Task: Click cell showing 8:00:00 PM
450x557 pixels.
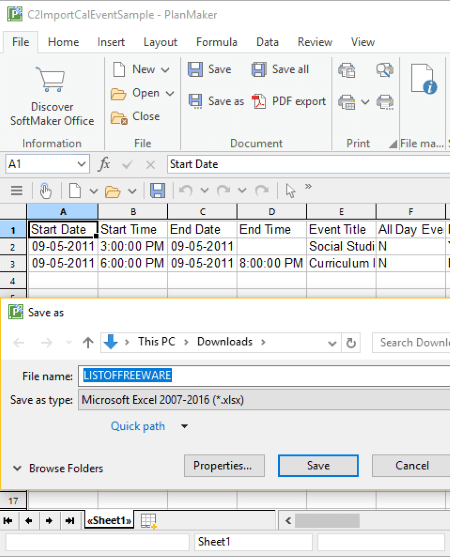Action: pos(271,263)
